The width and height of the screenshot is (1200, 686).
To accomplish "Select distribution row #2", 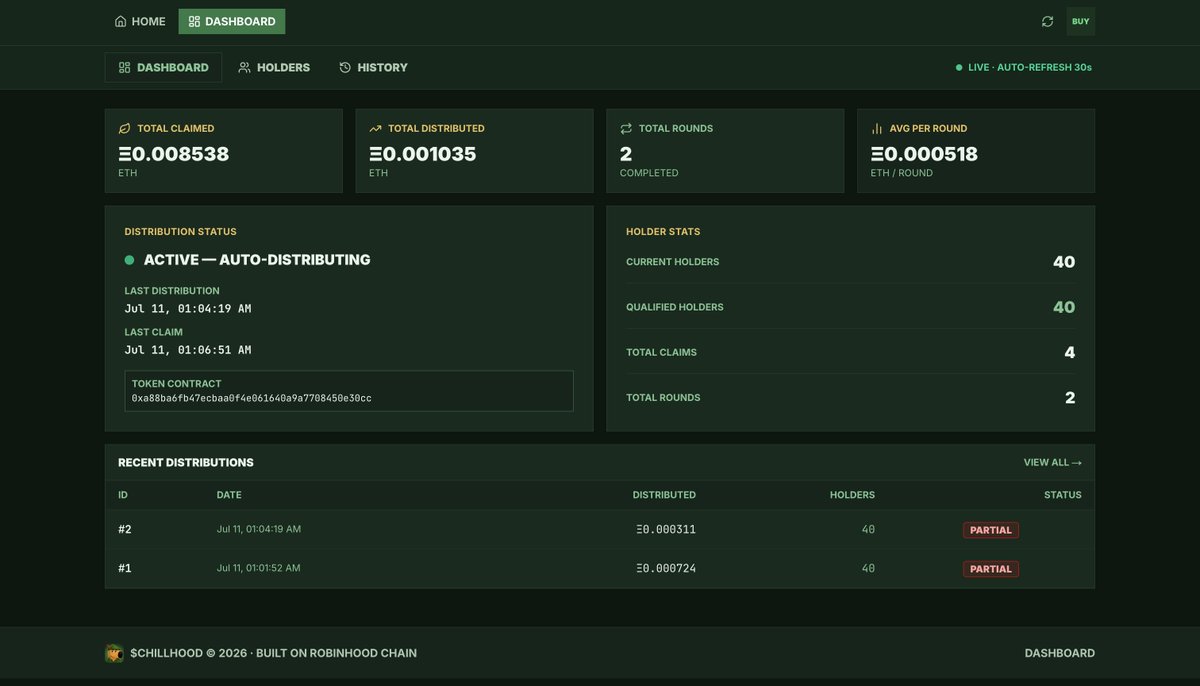I will 600,530.
